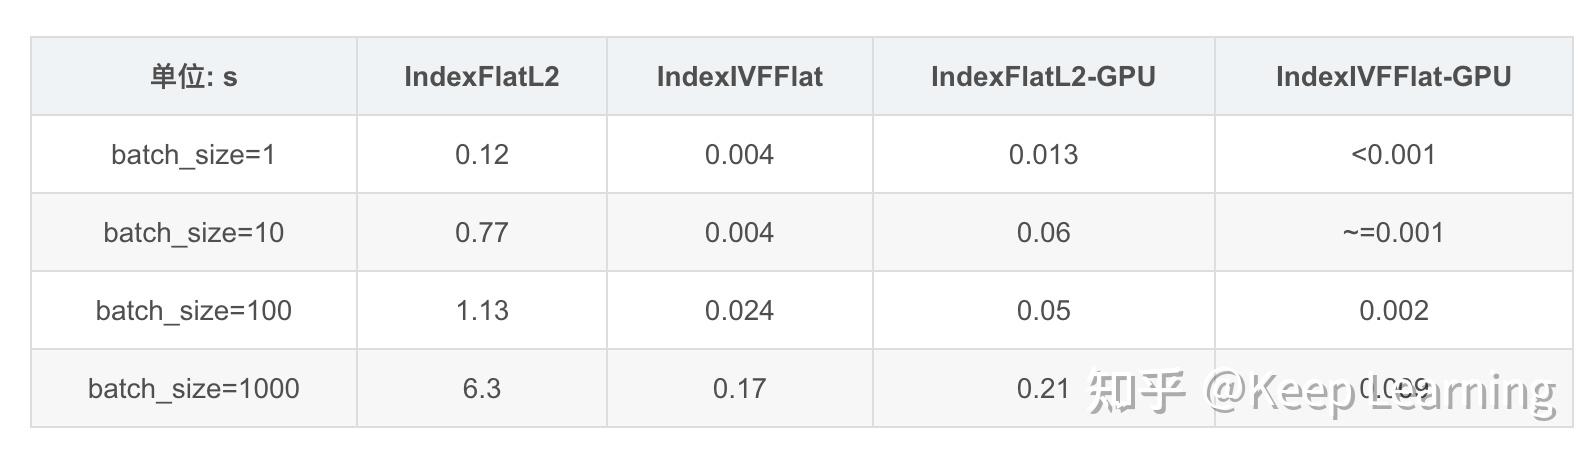Click the 0.12 value cell
Viewport: 1596px width, 464px height.
481,155
